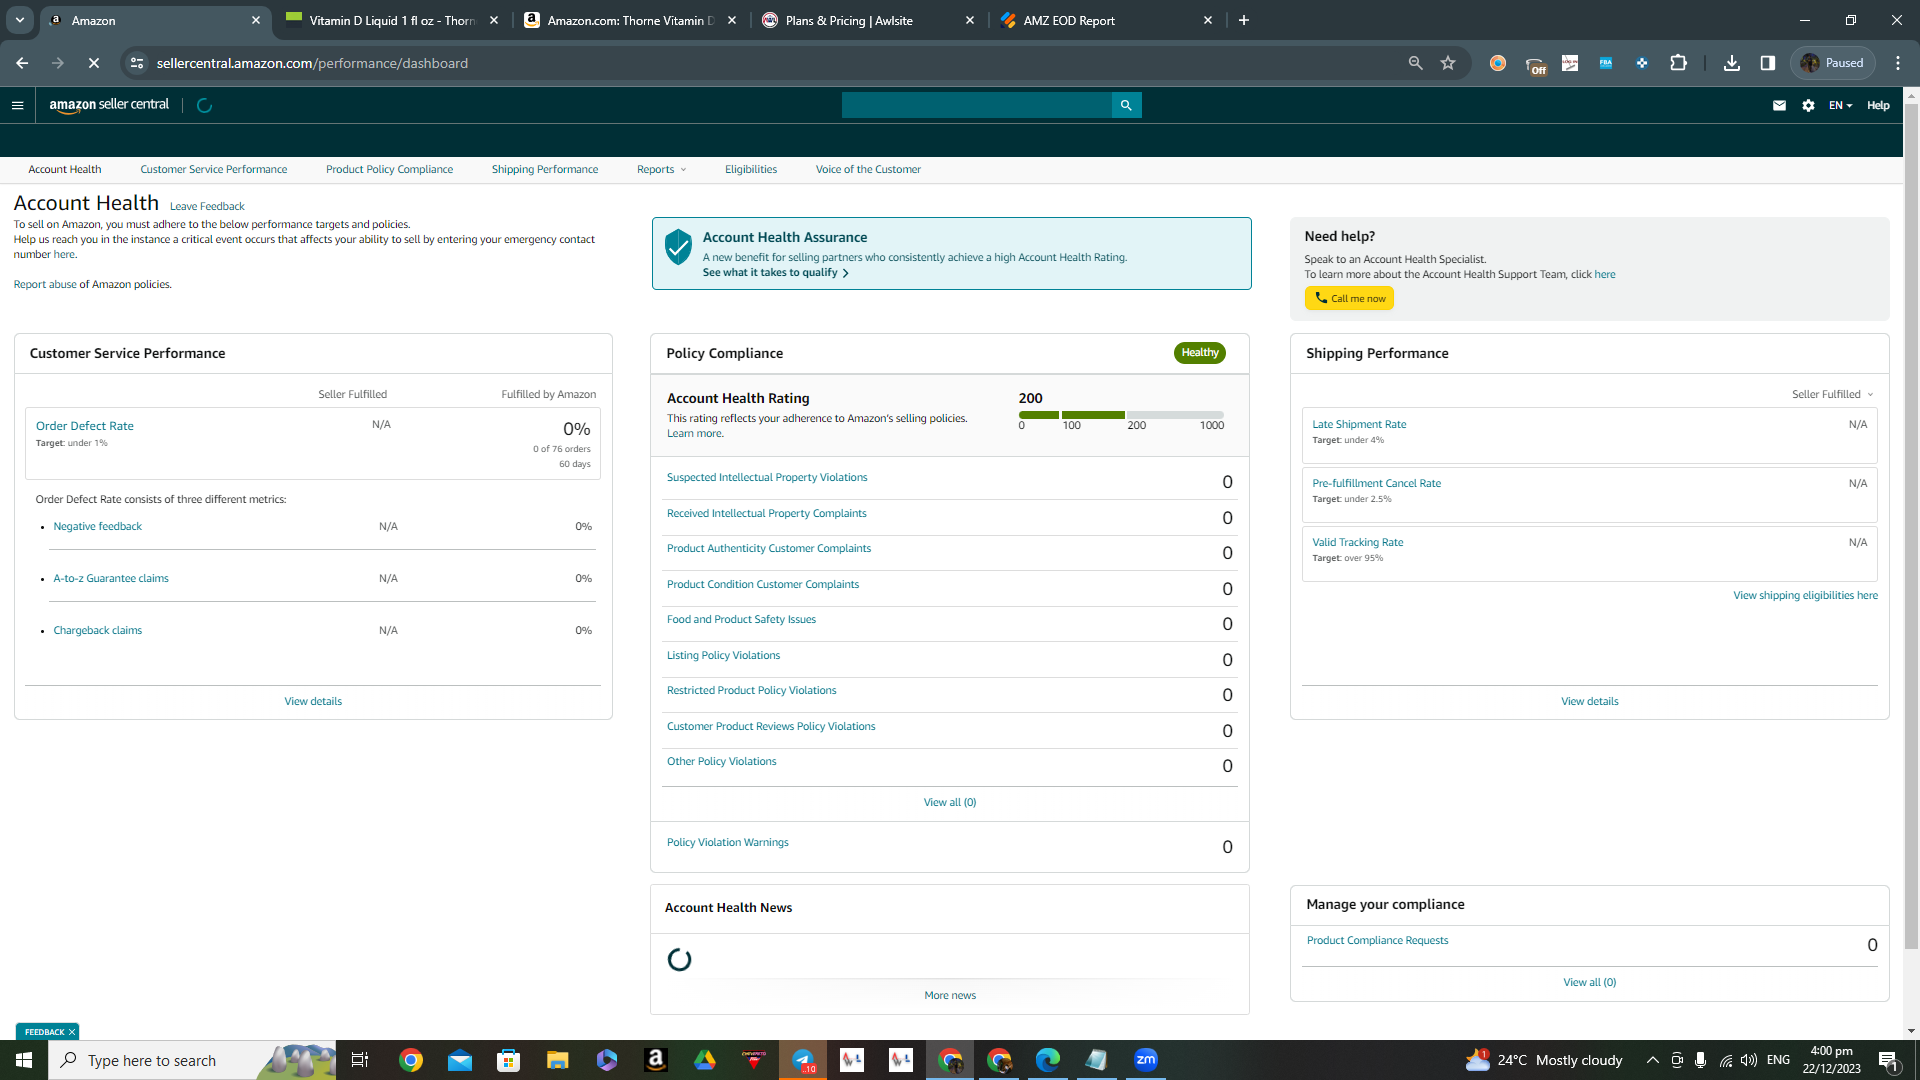Open the Chrome three-dot menu
This screenshot has width=1920, height=1080.
tap(1898, 63)
